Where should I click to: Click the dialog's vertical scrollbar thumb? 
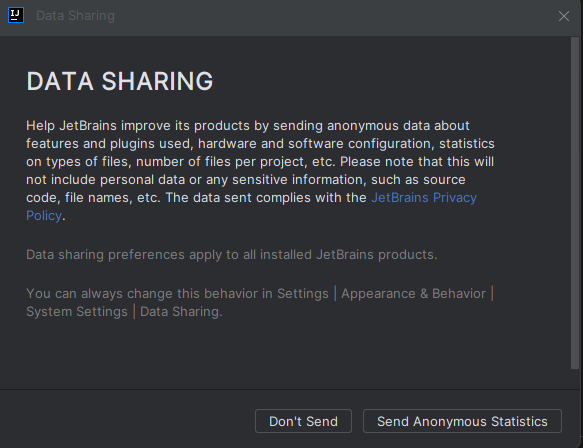pyautogui.click(x=575, y=203)
